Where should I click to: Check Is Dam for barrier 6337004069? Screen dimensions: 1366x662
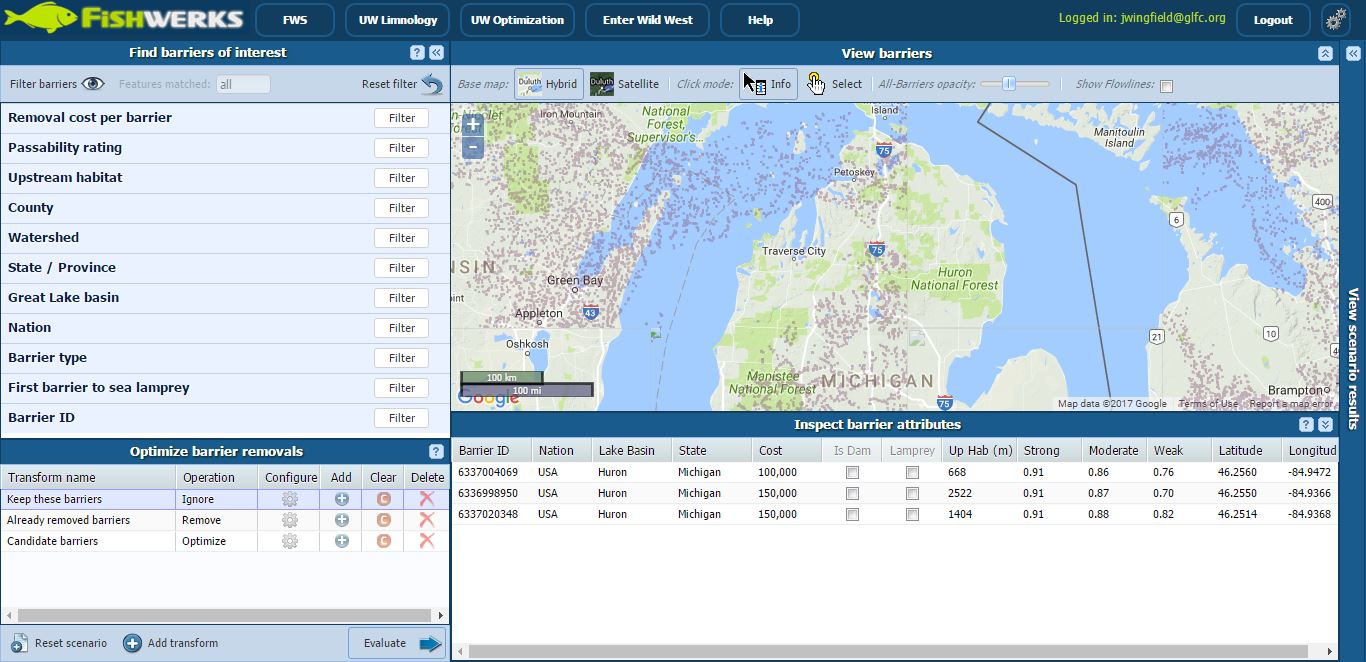point(852,471)
